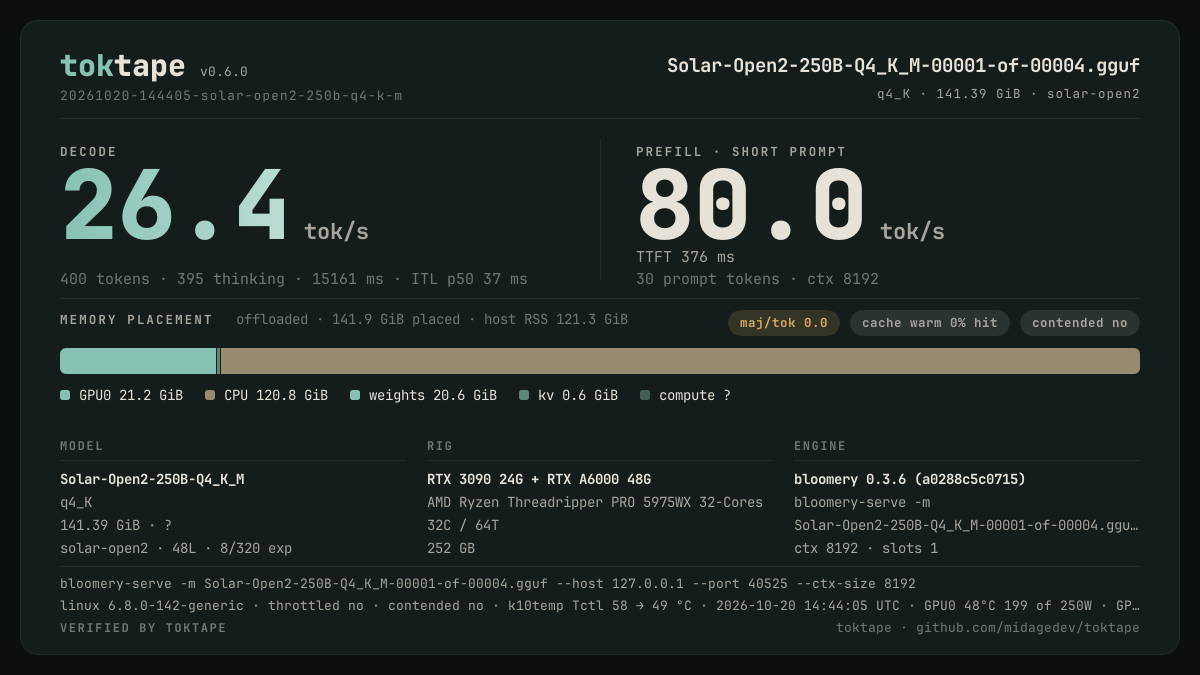The image size is (1200, 675).
Task: Click the cache warm 0% hit badge
Action: pyautogui.click(x=930, y=323)
